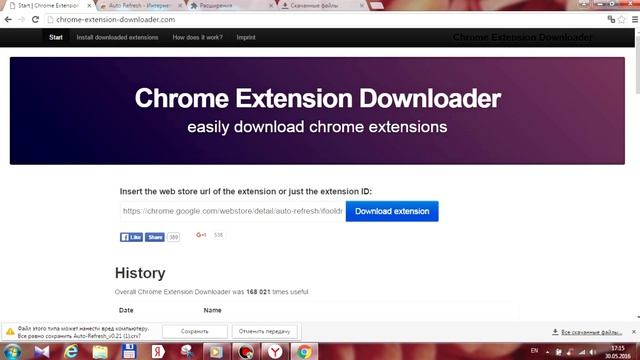Bookmark this page with the star icon

[622, 20]
